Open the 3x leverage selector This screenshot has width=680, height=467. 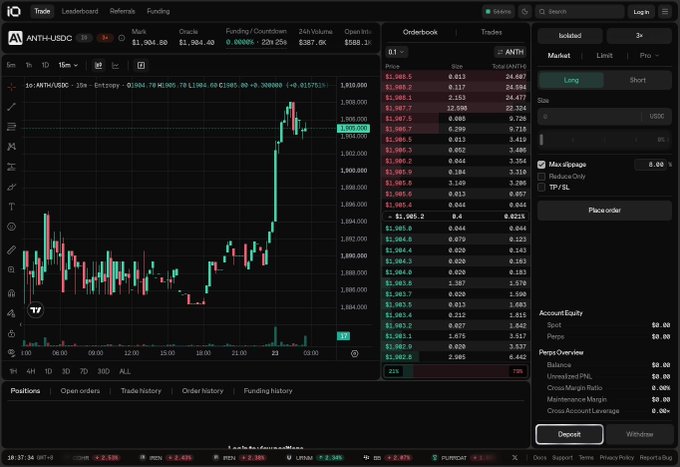click(x=639, y=36)
